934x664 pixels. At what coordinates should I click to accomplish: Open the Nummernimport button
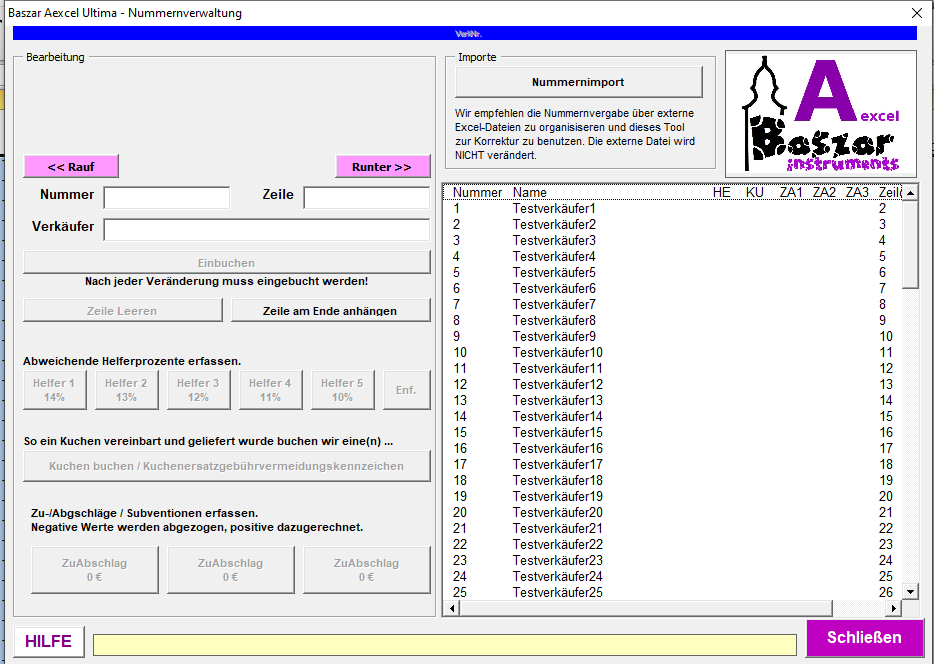578,82
